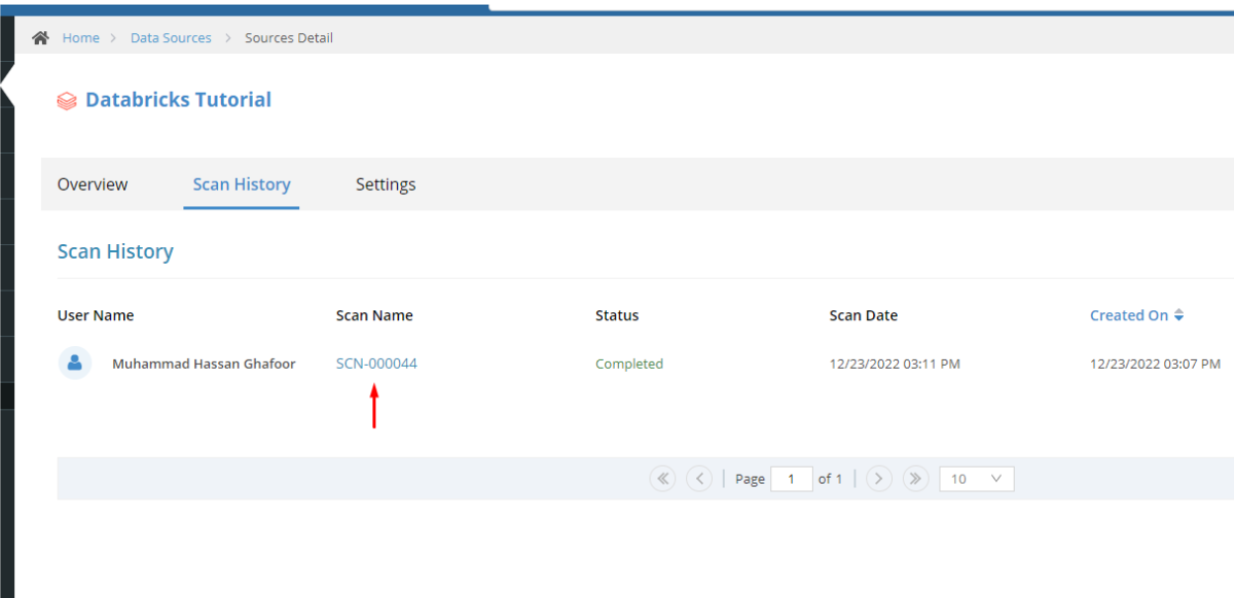Viewport: 1234px width, 598px height.
Task: Click the Home icon in breadcrumb
Action: (40, 38)
